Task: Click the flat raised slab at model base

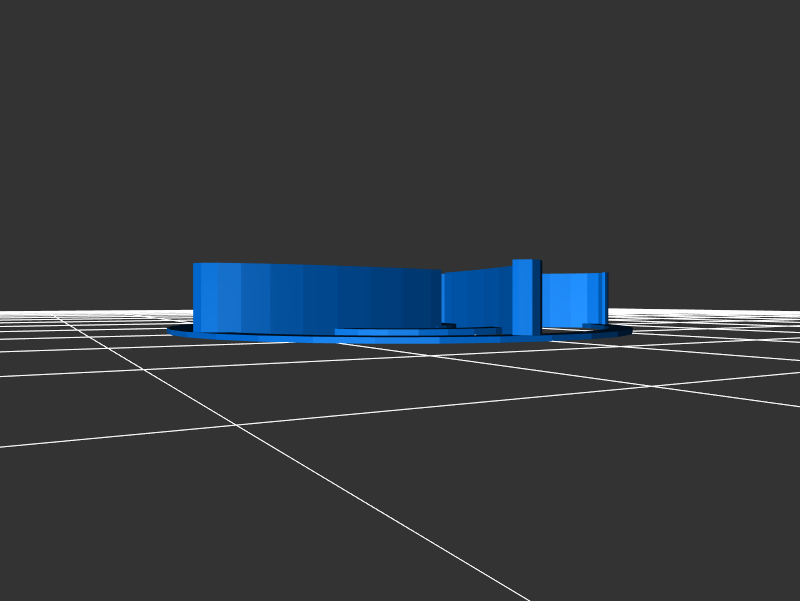Action: click(400, 331)
